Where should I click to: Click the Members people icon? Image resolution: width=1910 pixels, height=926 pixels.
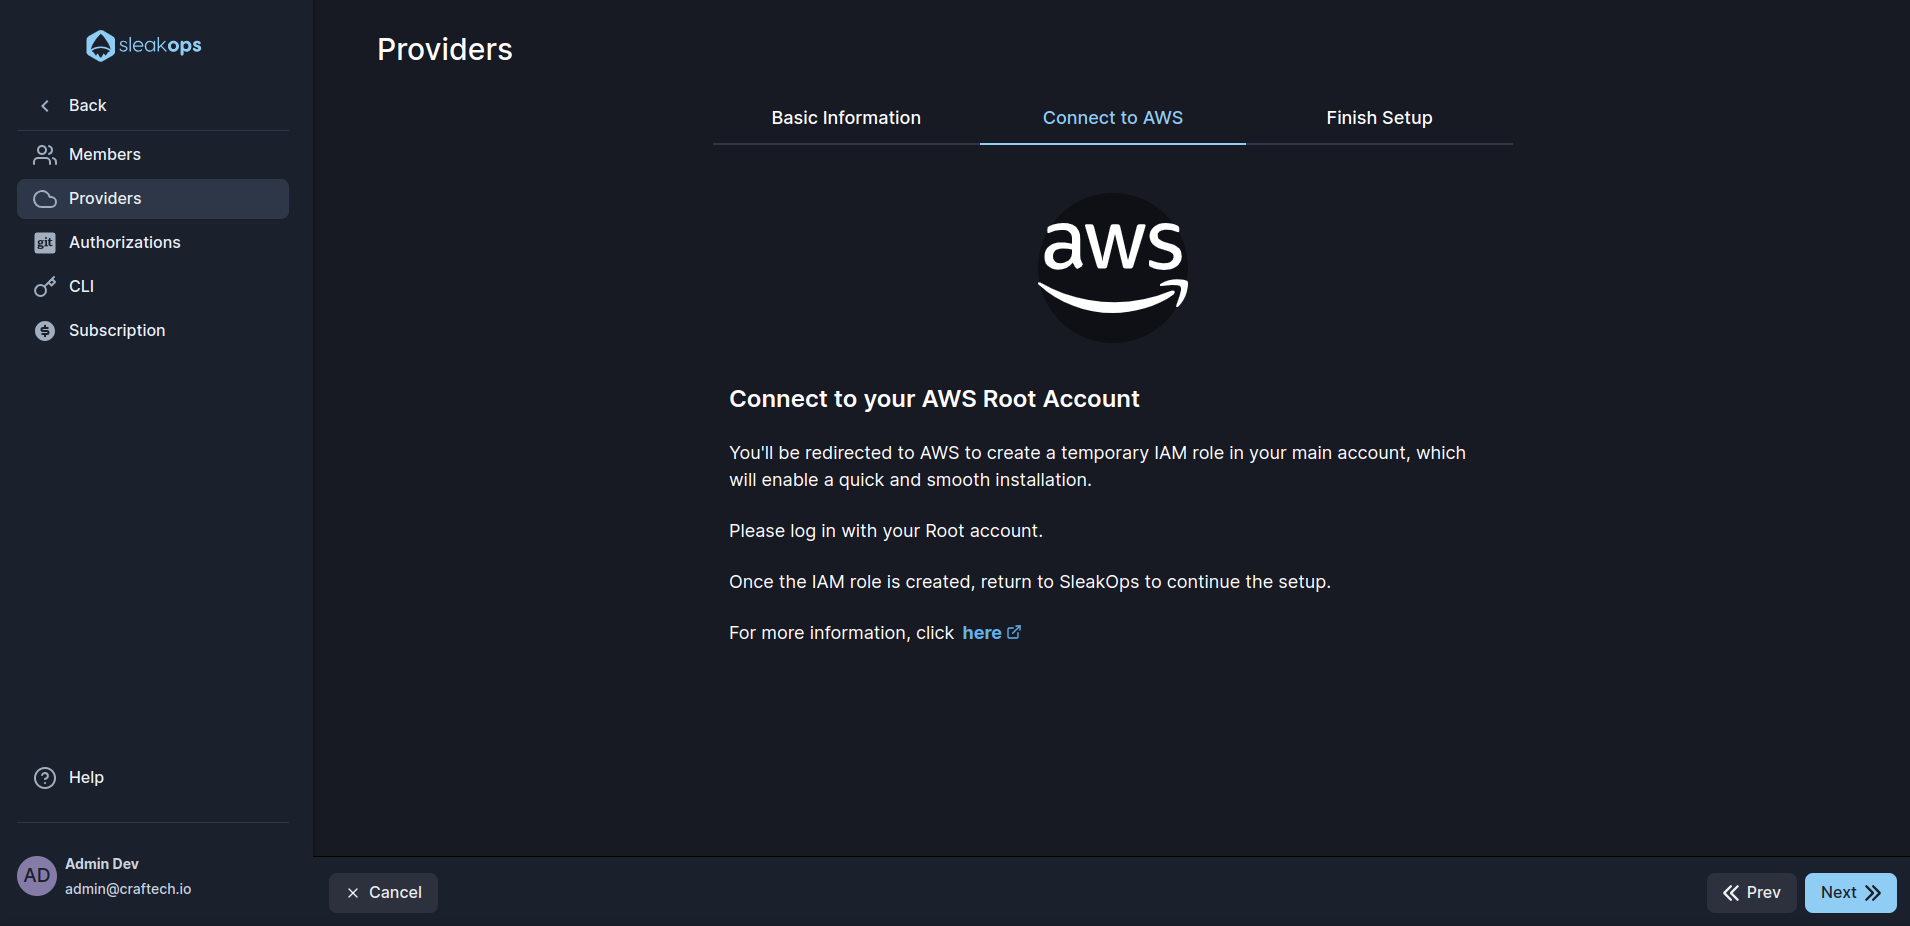click(45, 155)
